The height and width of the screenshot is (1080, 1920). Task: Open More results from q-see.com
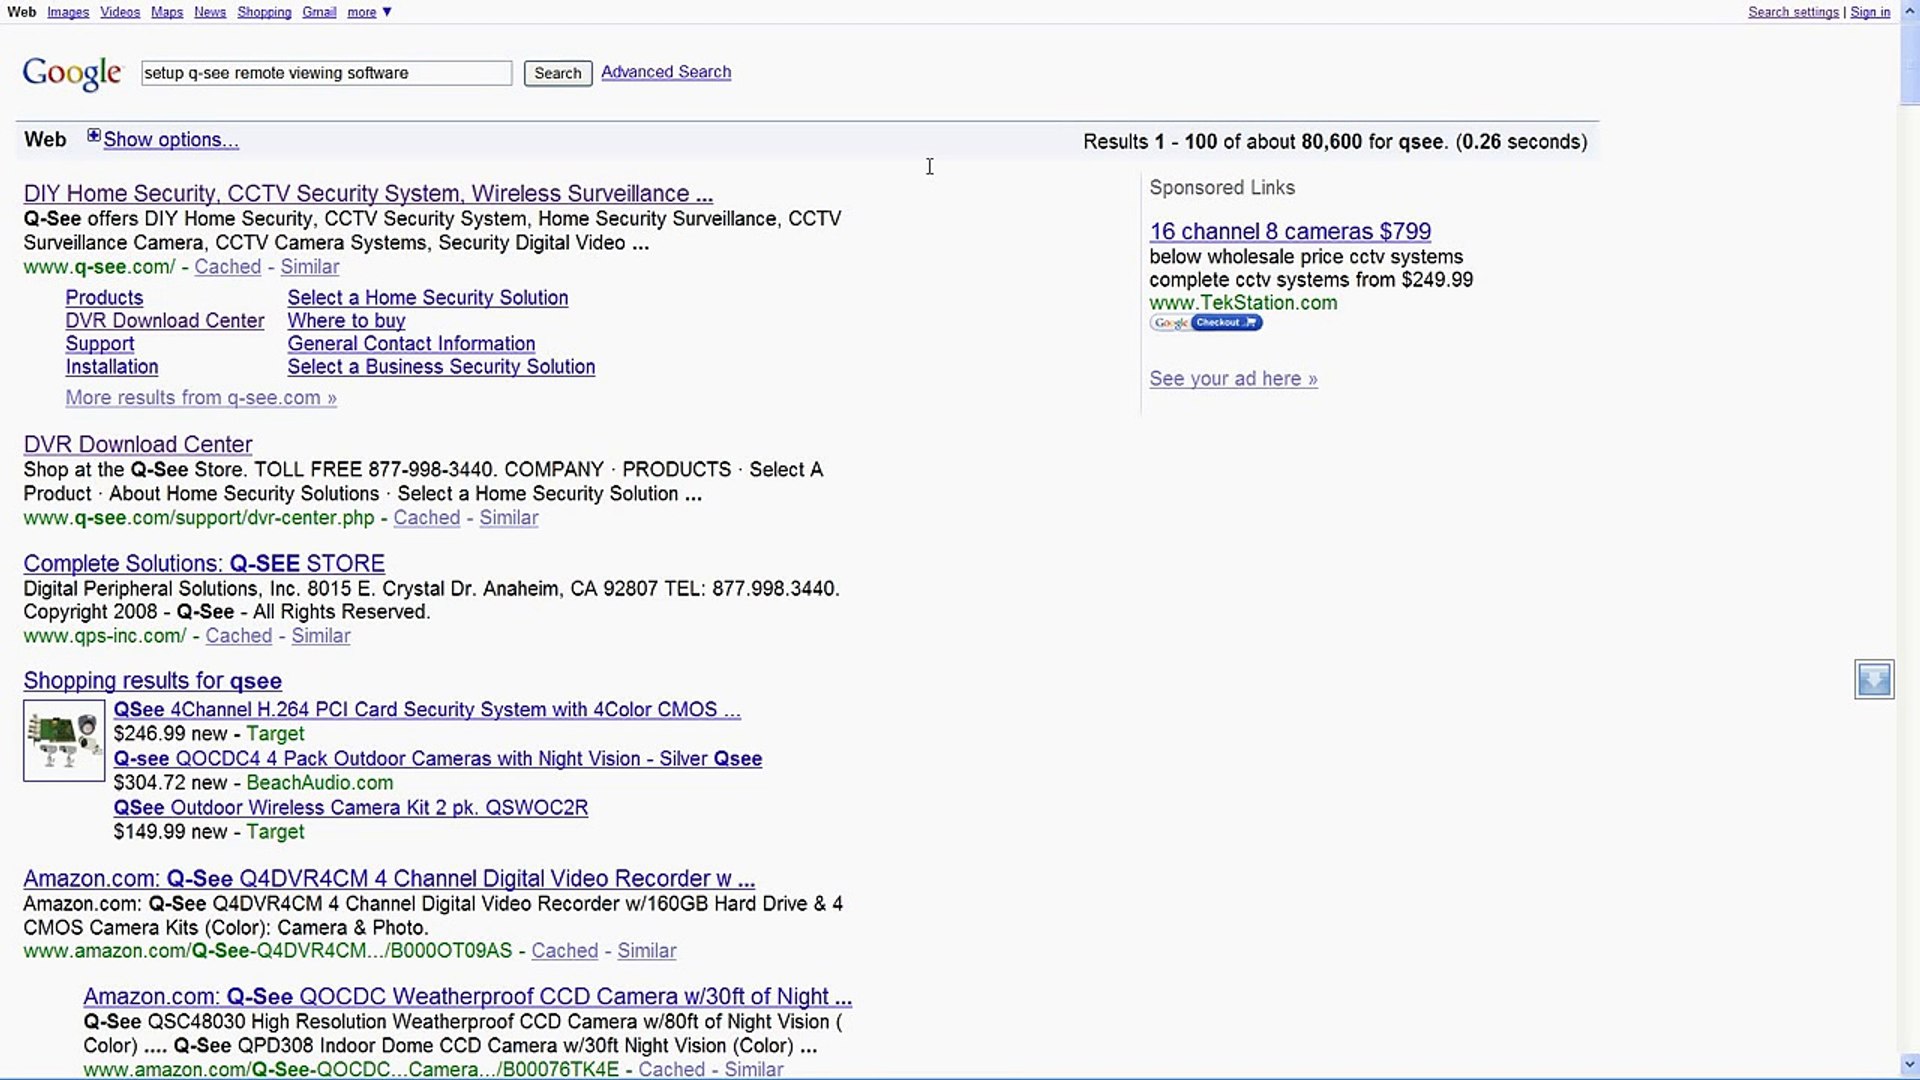pos(201,398)
